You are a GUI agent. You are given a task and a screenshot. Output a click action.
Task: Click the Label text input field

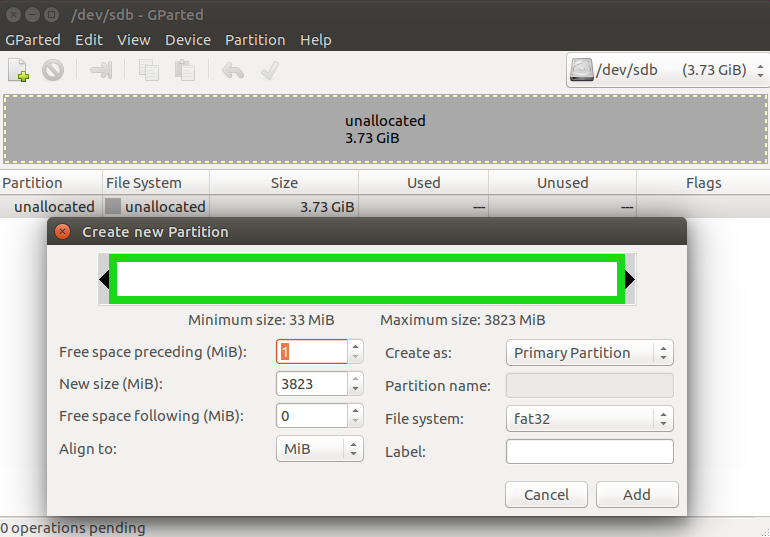pyautogui.click(x=589, y=452)
